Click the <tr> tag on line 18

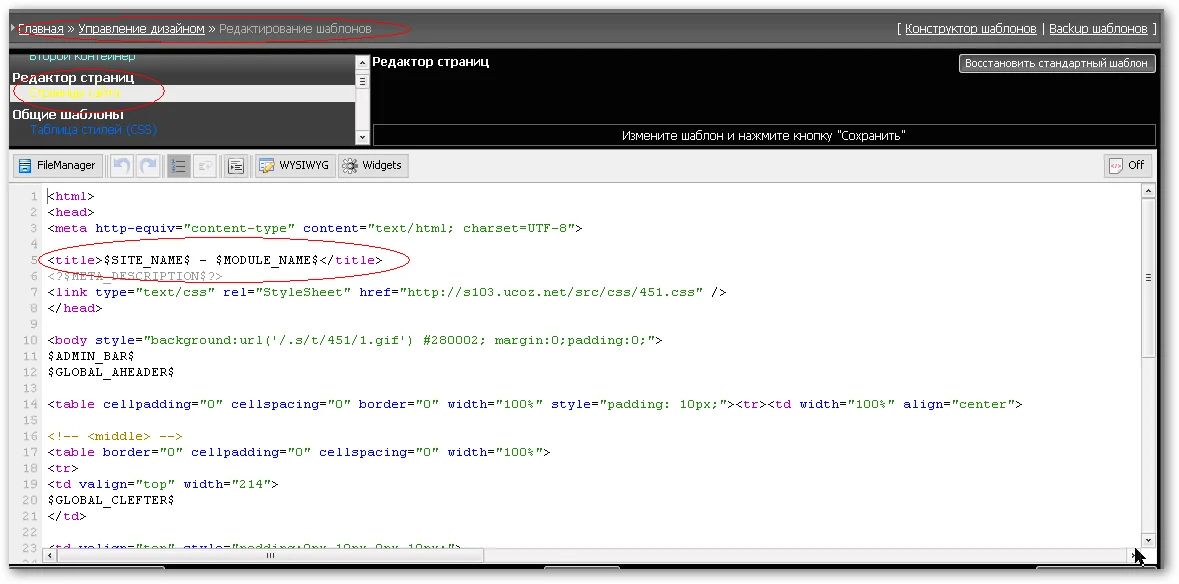[62, 468]
